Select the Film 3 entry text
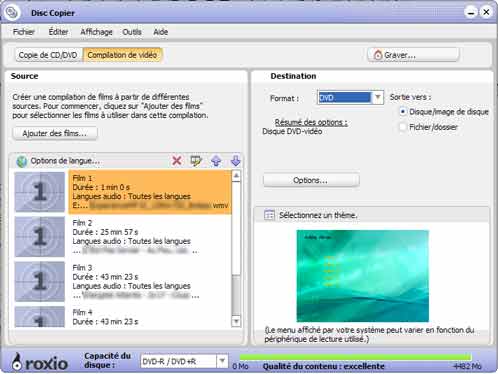 coord(150,281)
